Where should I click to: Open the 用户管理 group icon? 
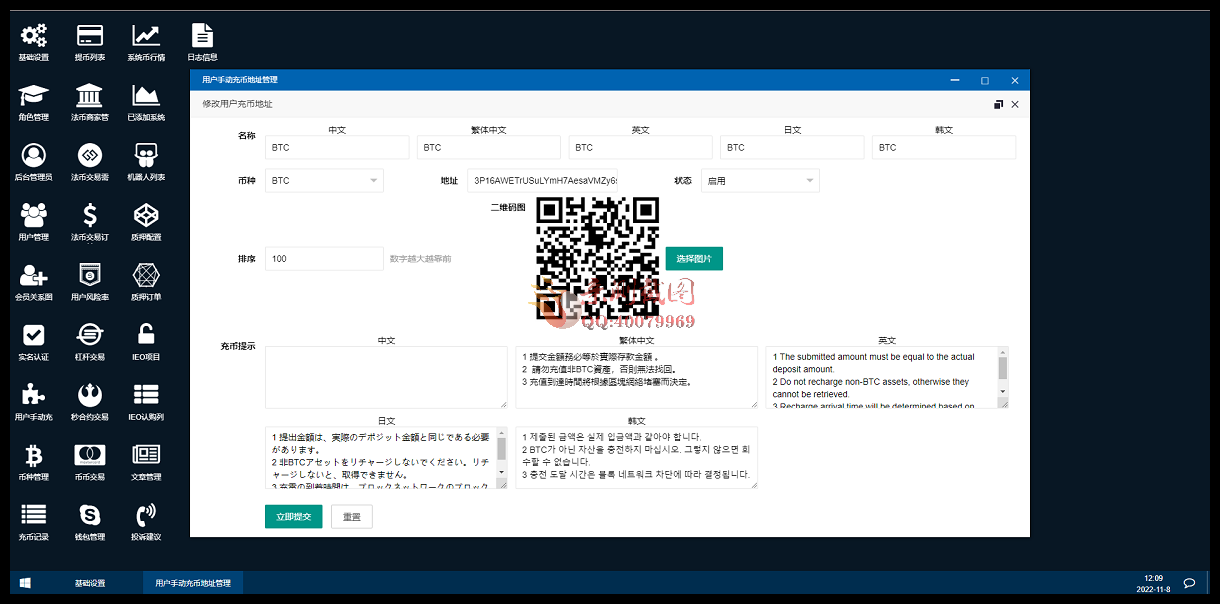(x=34, y=216)
